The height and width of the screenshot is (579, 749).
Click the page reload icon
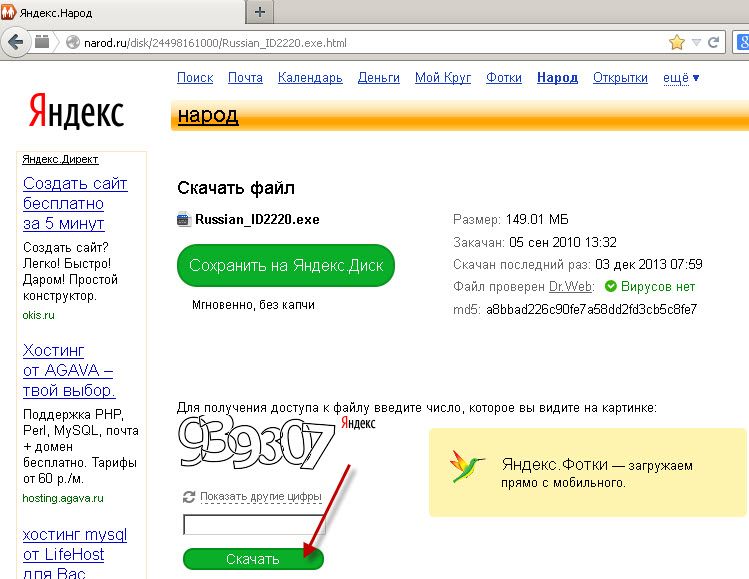coord(715,42)
